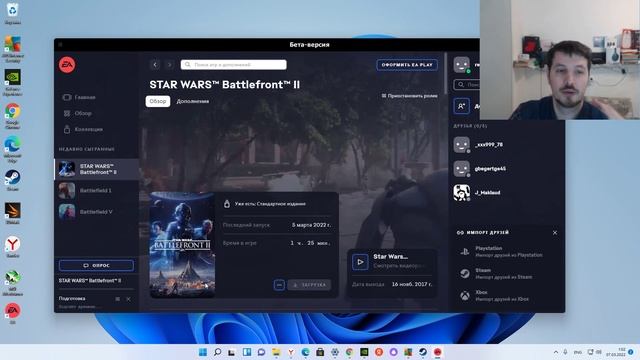This screenshot has width=640, height=360.
Task: Open the NVIDIA GeForce Experience desktop icon
Action: click(x=13, y=82)
